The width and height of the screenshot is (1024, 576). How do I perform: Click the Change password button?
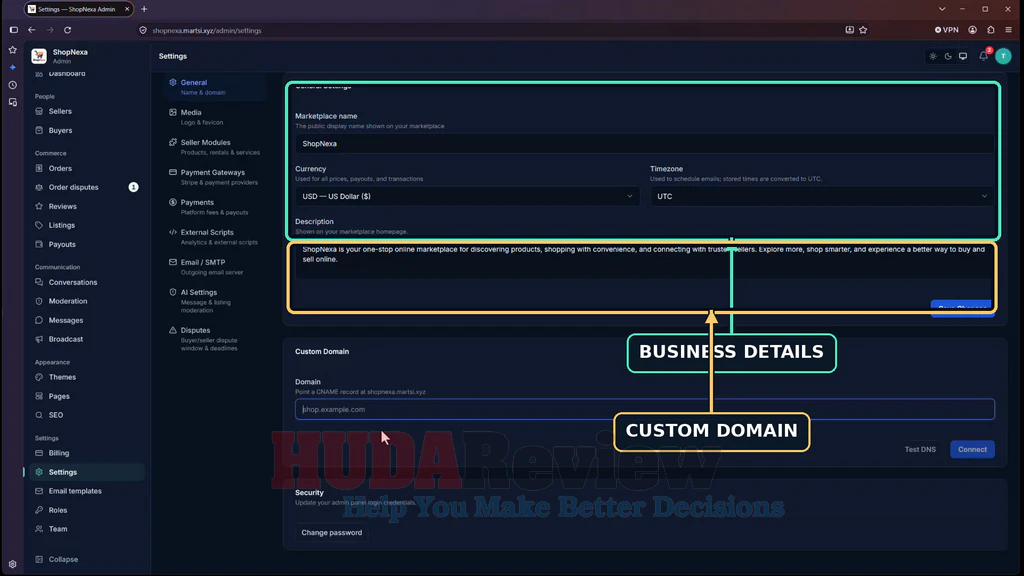click(x=332, y=533)
